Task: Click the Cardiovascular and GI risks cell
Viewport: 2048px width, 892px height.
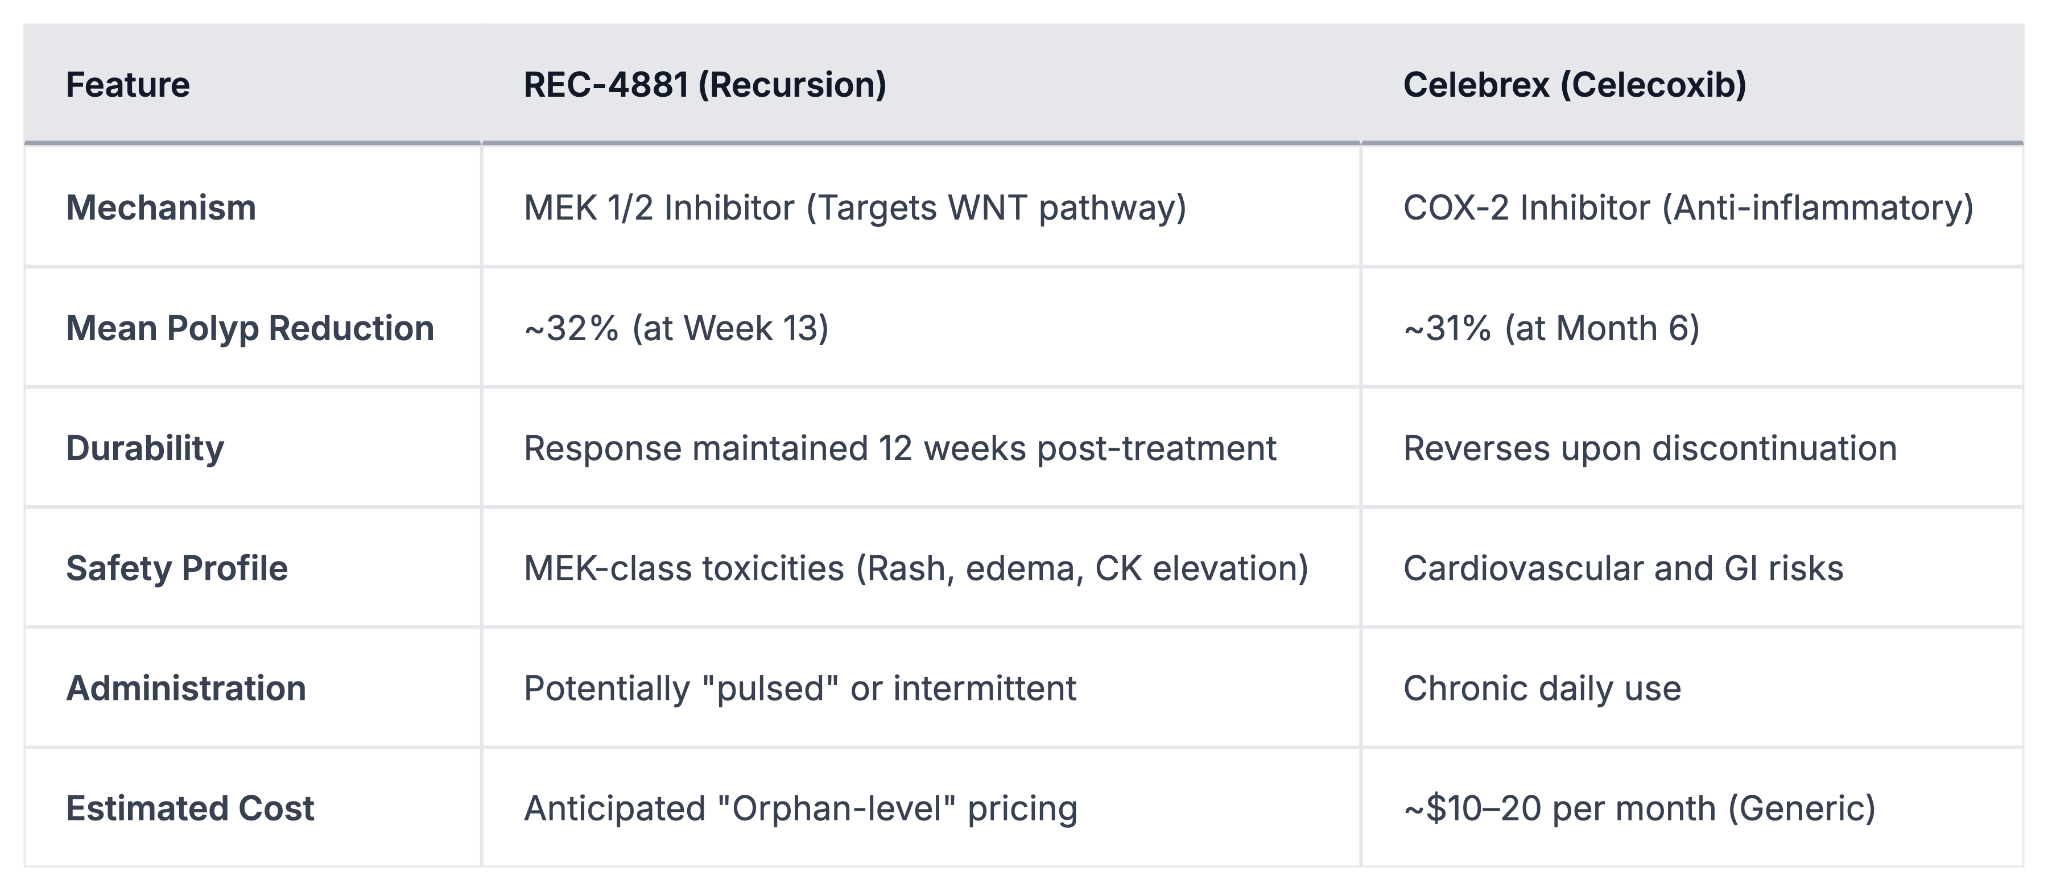Action: tap(1623, 568)
